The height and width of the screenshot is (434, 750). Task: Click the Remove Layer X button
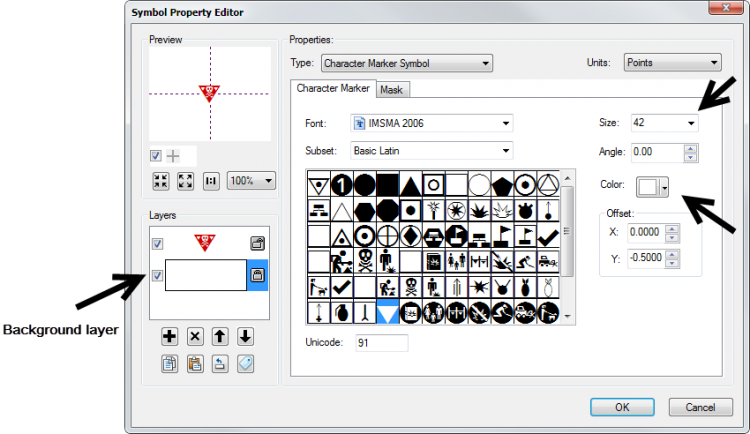(195, 337)
